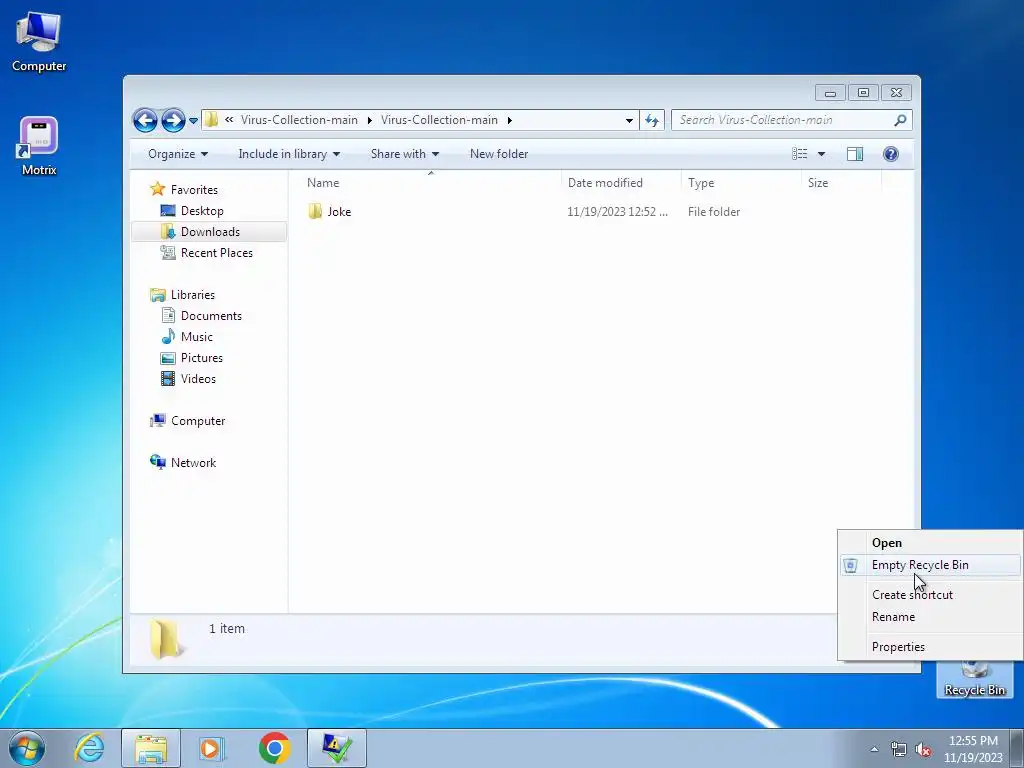Image resolution: width=1024 pixels, height=768 pixels.
Task: Select Recent Places under Favorites
Action: click(x=216, y=253)
